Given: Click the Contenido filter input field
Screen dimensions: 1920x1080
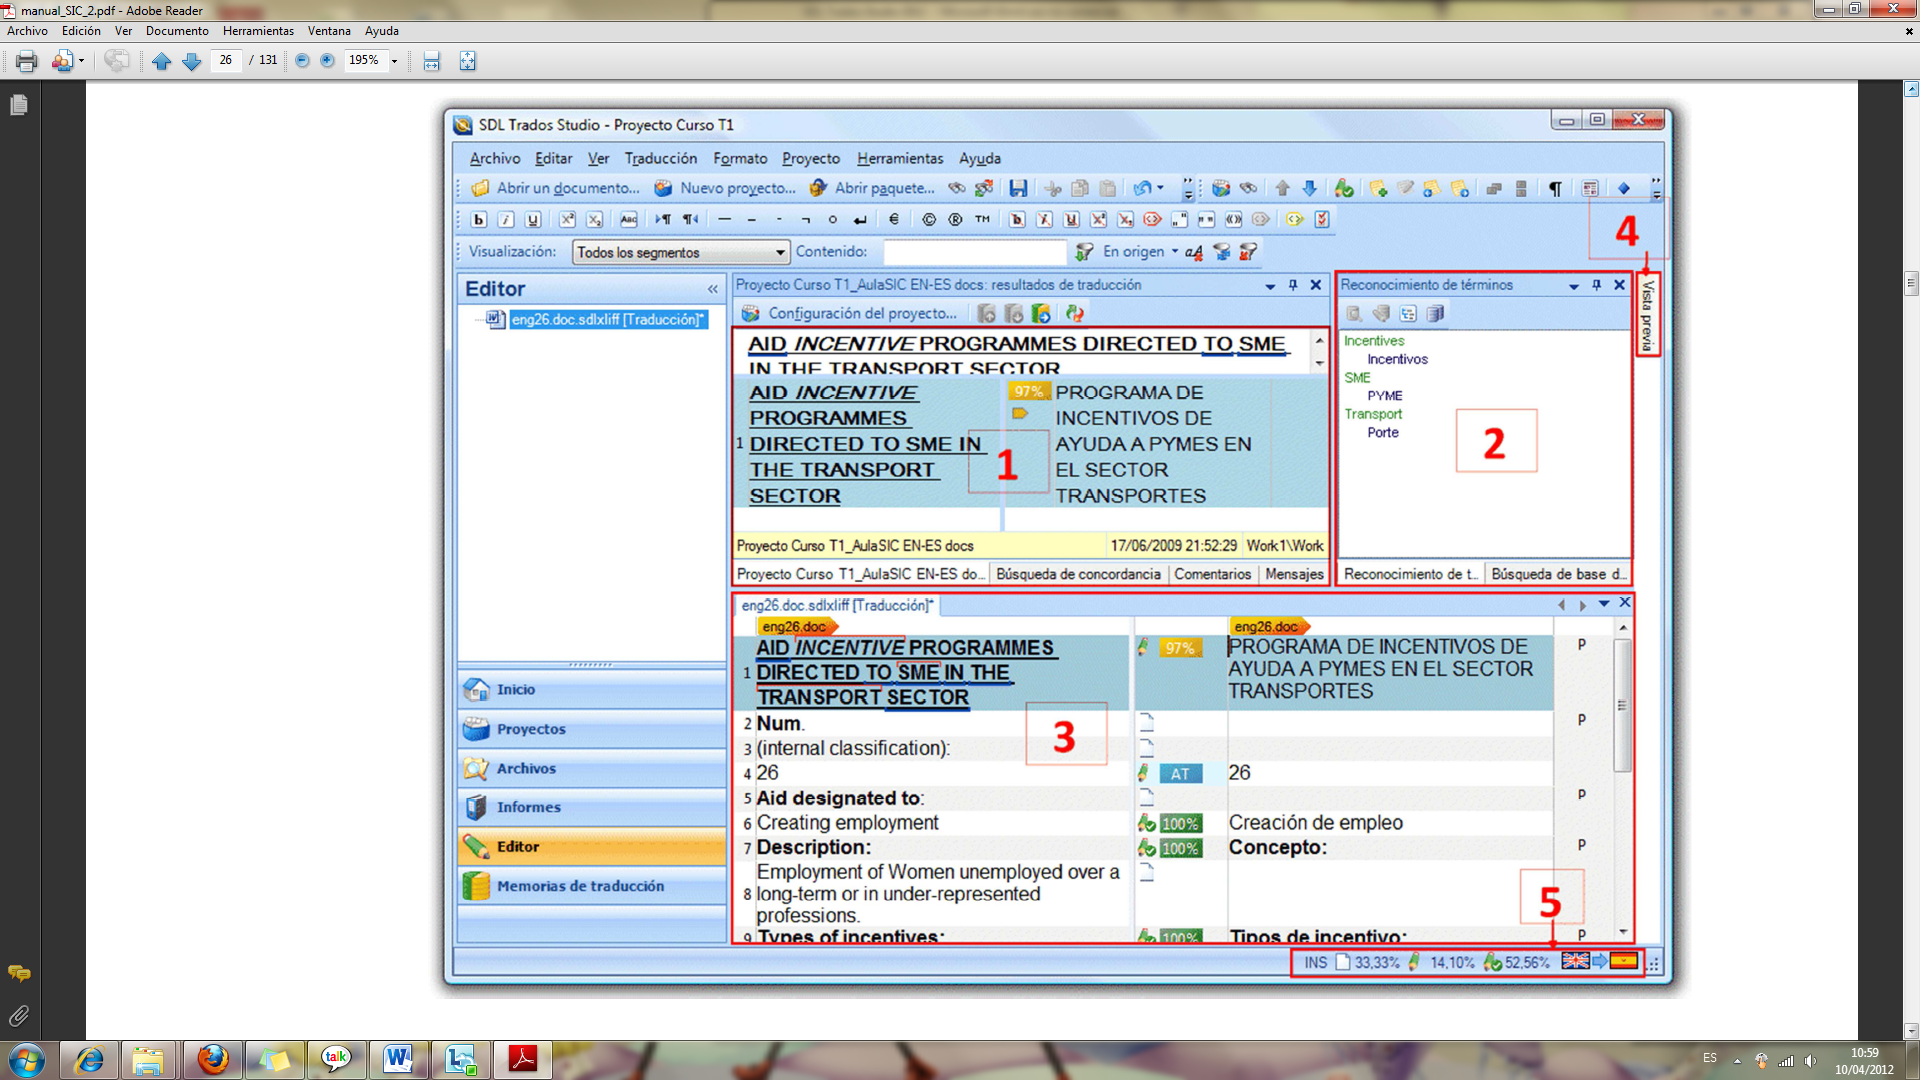Looking at the screenshot, I should click(x=975, y=252).
